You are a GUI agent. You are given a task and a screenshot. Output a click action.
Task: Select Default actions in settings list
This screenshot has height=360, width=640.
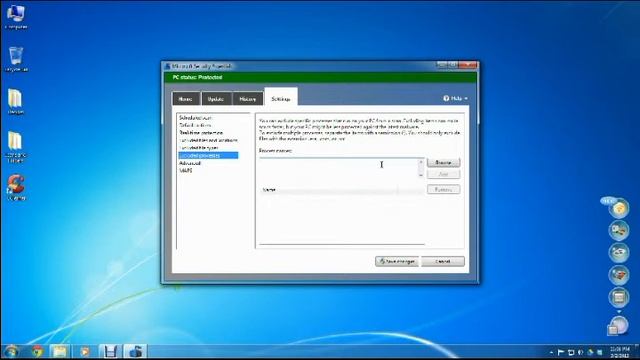(195, 125)
